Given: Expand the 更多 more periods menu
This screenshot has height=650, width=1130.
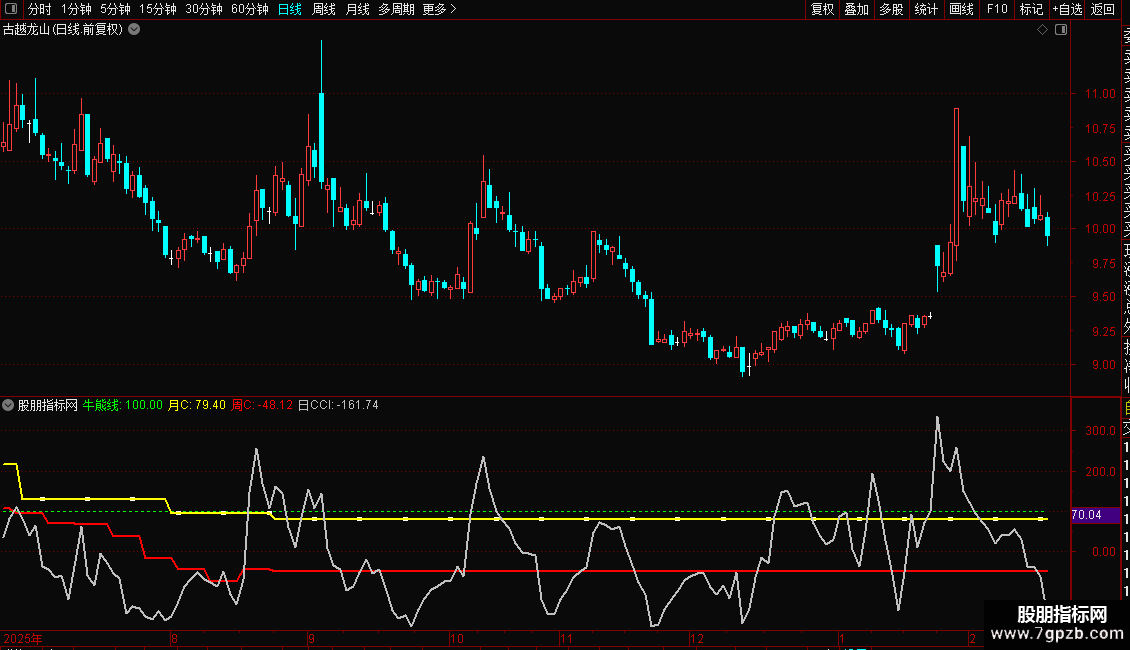Looking at the screenshot, I should point(440,9).
